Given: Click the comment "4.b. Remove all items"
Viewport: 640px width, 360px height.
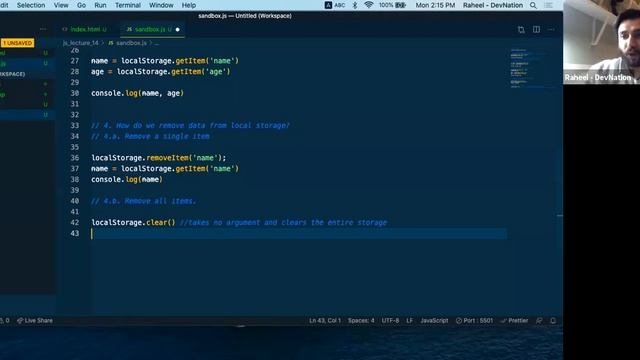Looking at the screenshot, I should (x=144, y=201).
